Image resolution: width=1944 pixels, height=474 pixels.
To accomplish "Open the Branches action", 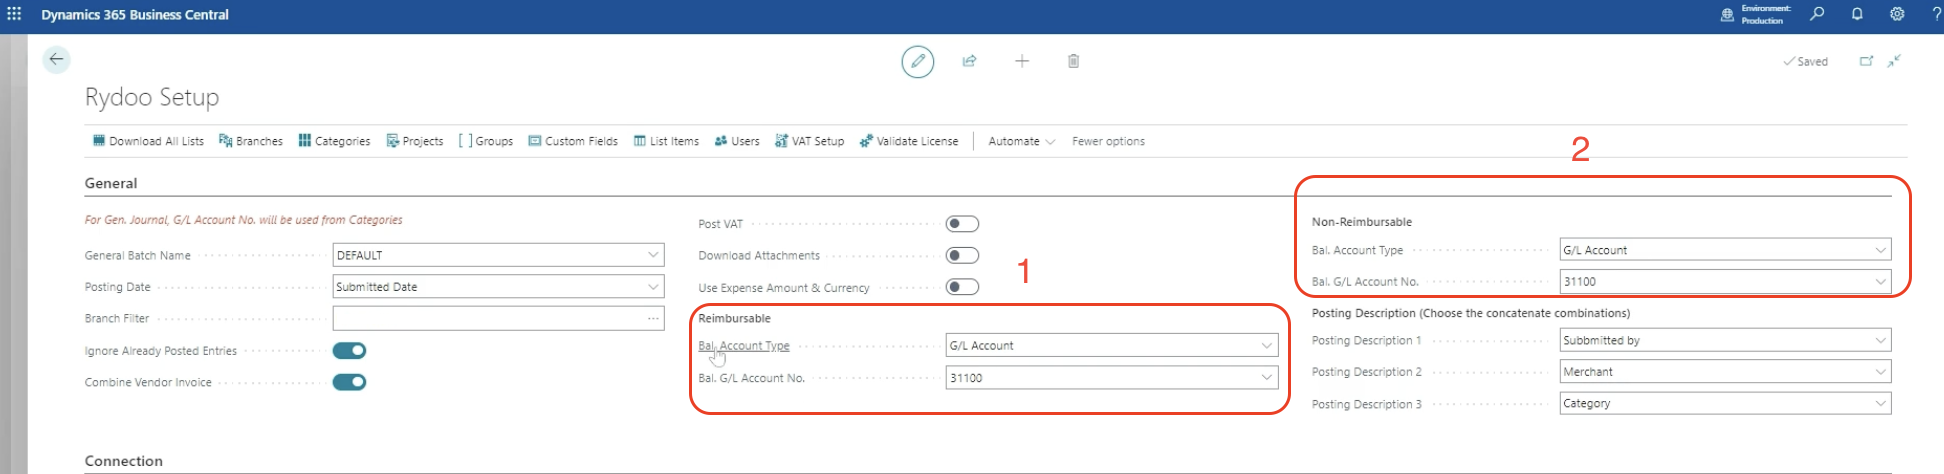I will pos(251,141).
